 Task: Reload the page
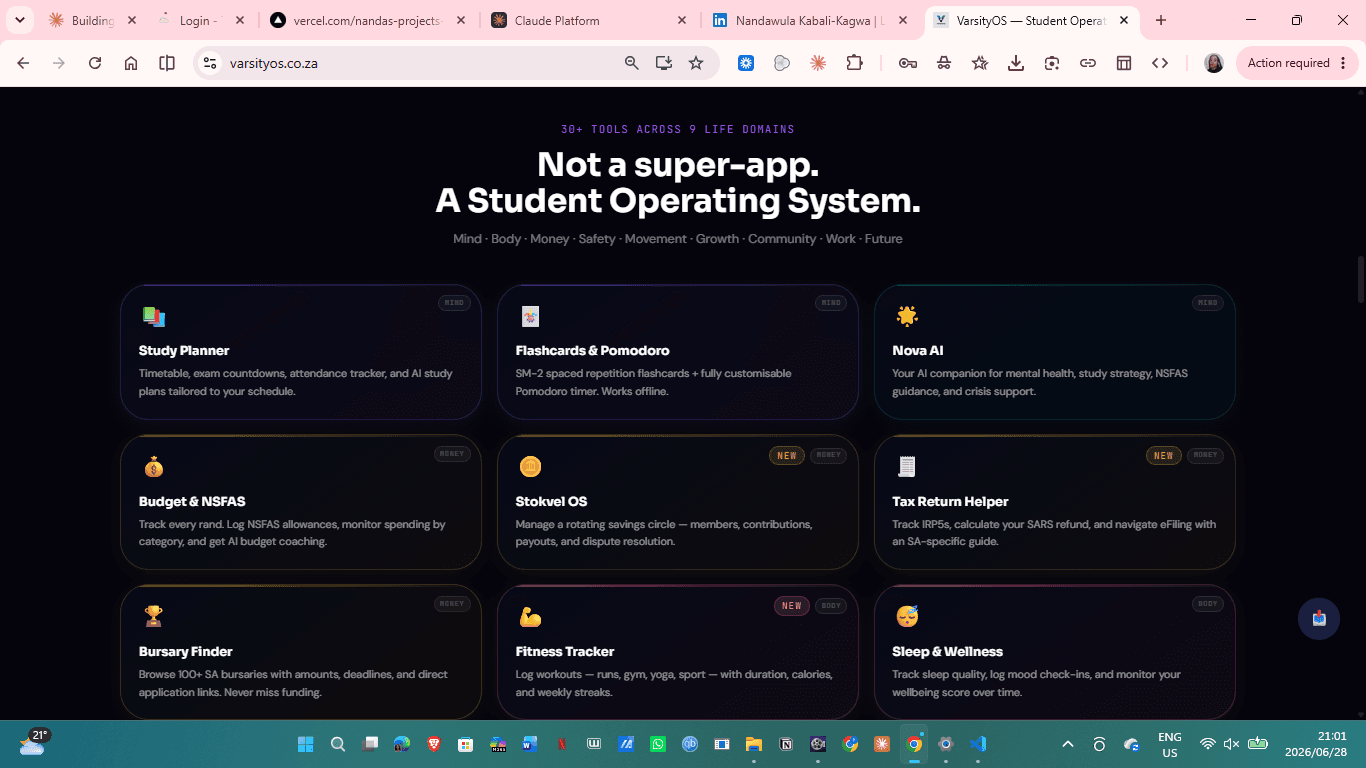[95, 63]
